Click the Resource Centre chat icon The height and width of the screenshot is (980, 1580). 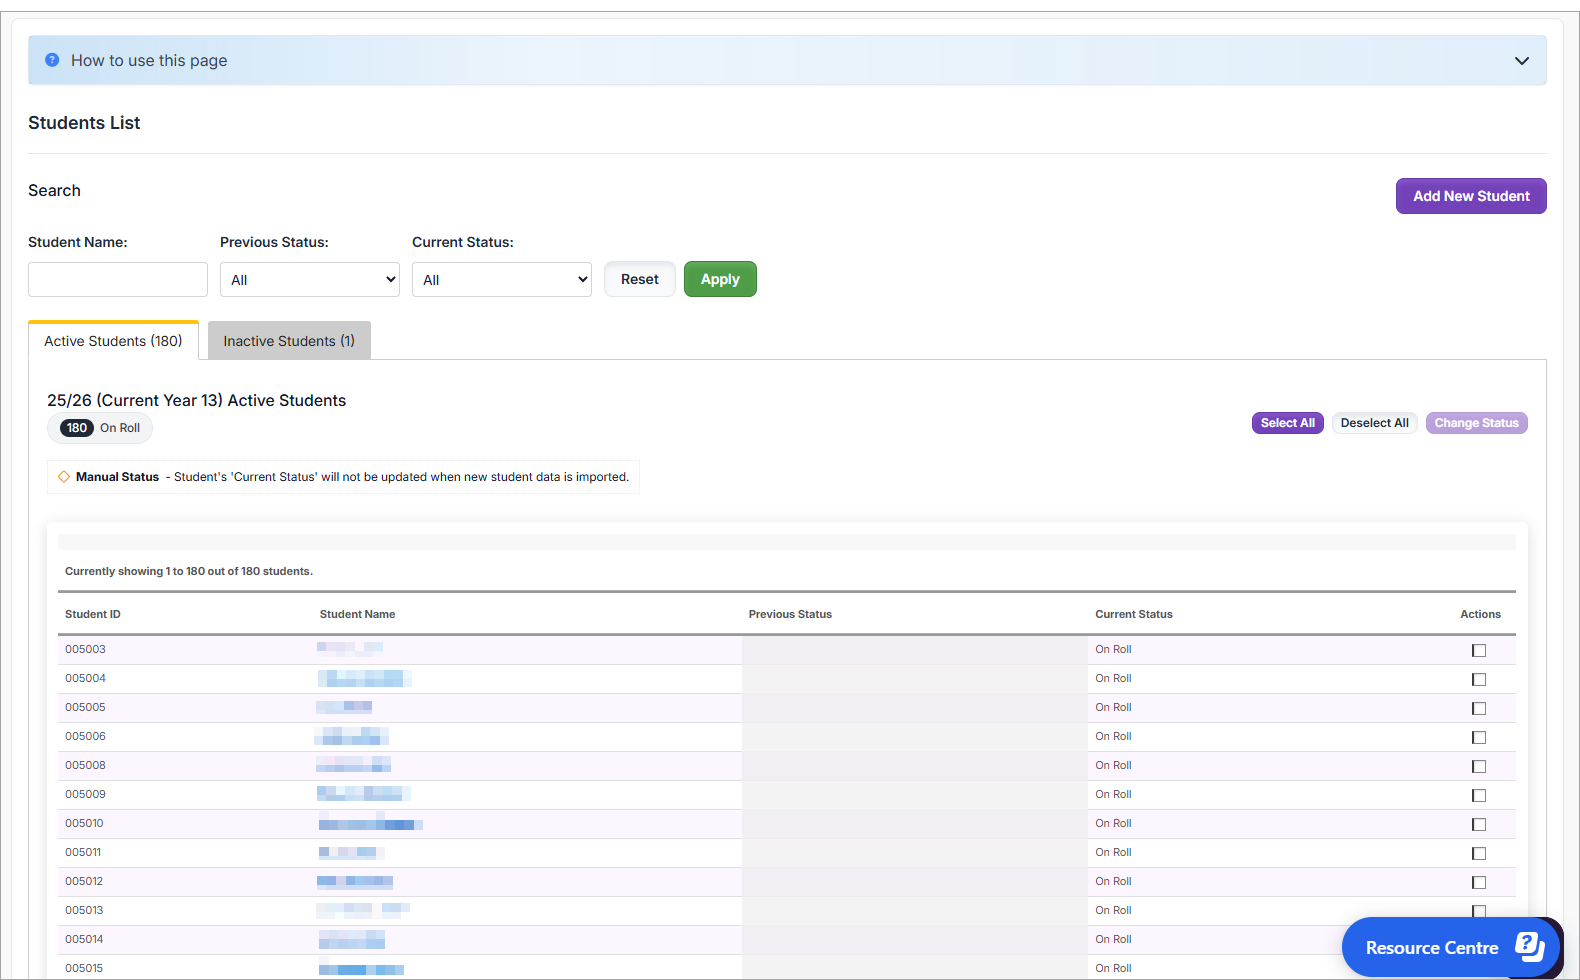[1529, 946]
